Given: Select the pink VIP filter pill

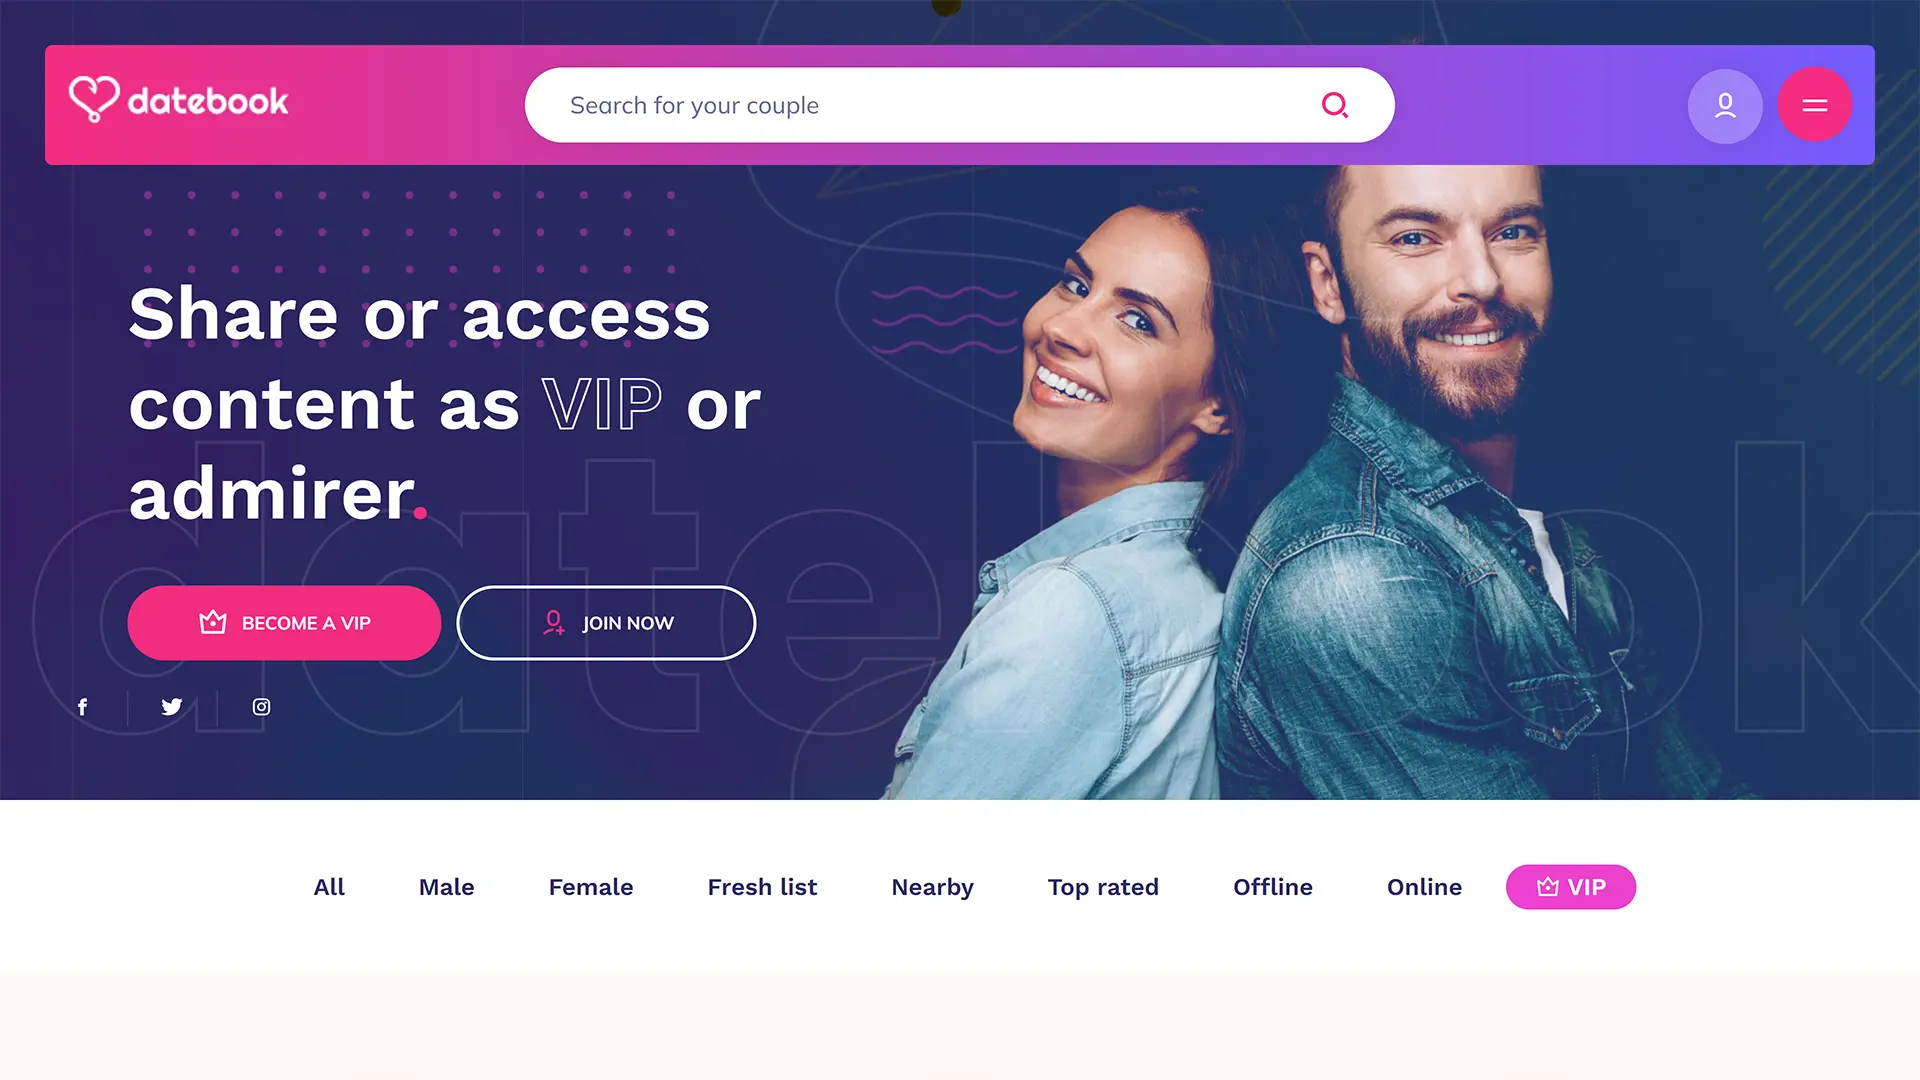Looking at the screenshot, I should (1571, 887).
